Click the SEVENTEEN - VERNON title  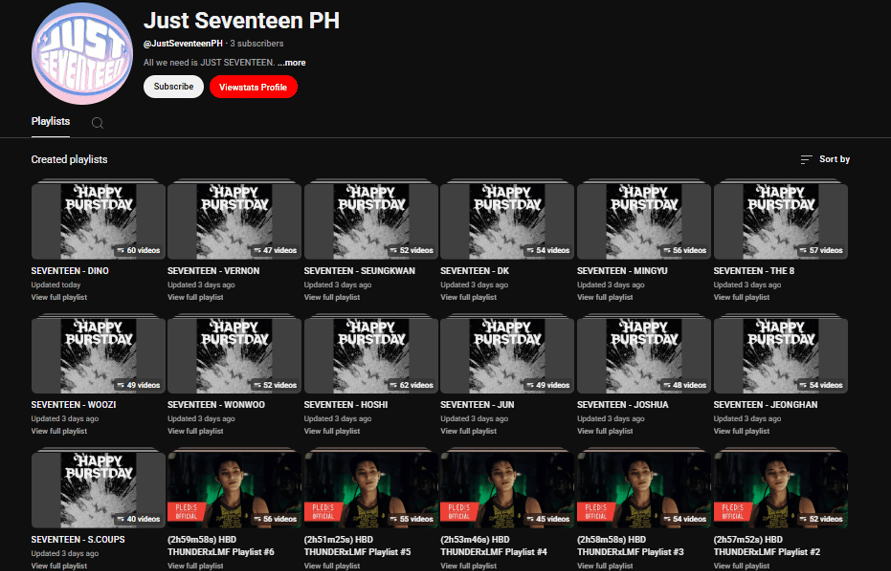214,271
